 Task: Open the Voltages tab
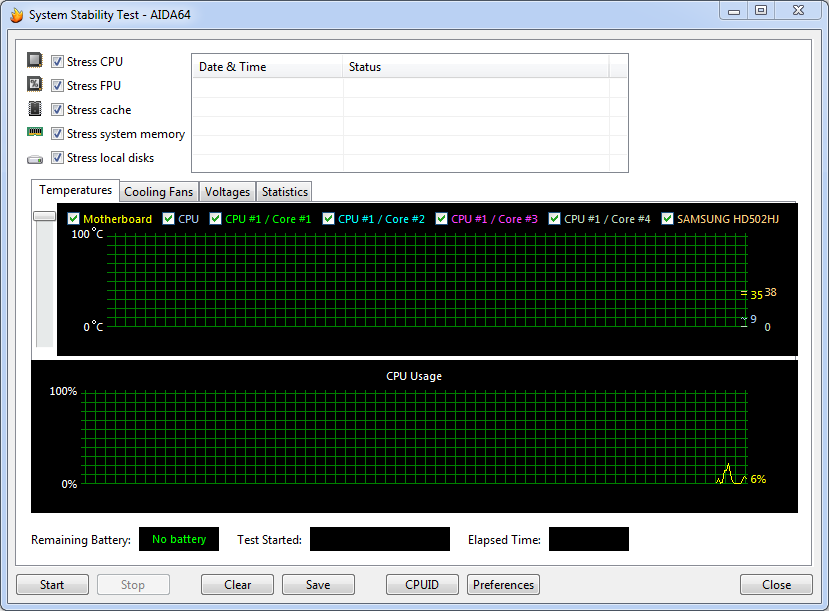coord(227,192)
